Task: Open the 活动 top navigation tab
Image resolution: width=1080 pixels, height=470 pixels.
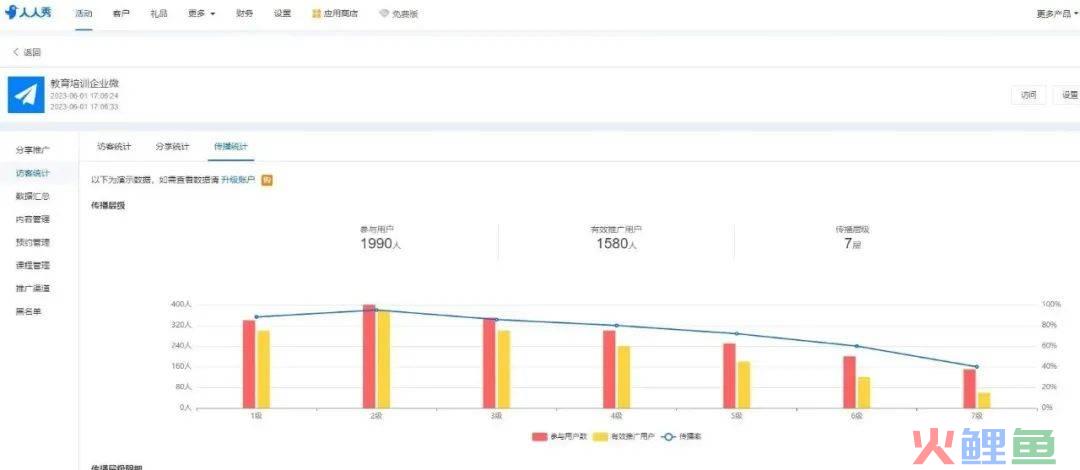Action: [x=84, y=14]
